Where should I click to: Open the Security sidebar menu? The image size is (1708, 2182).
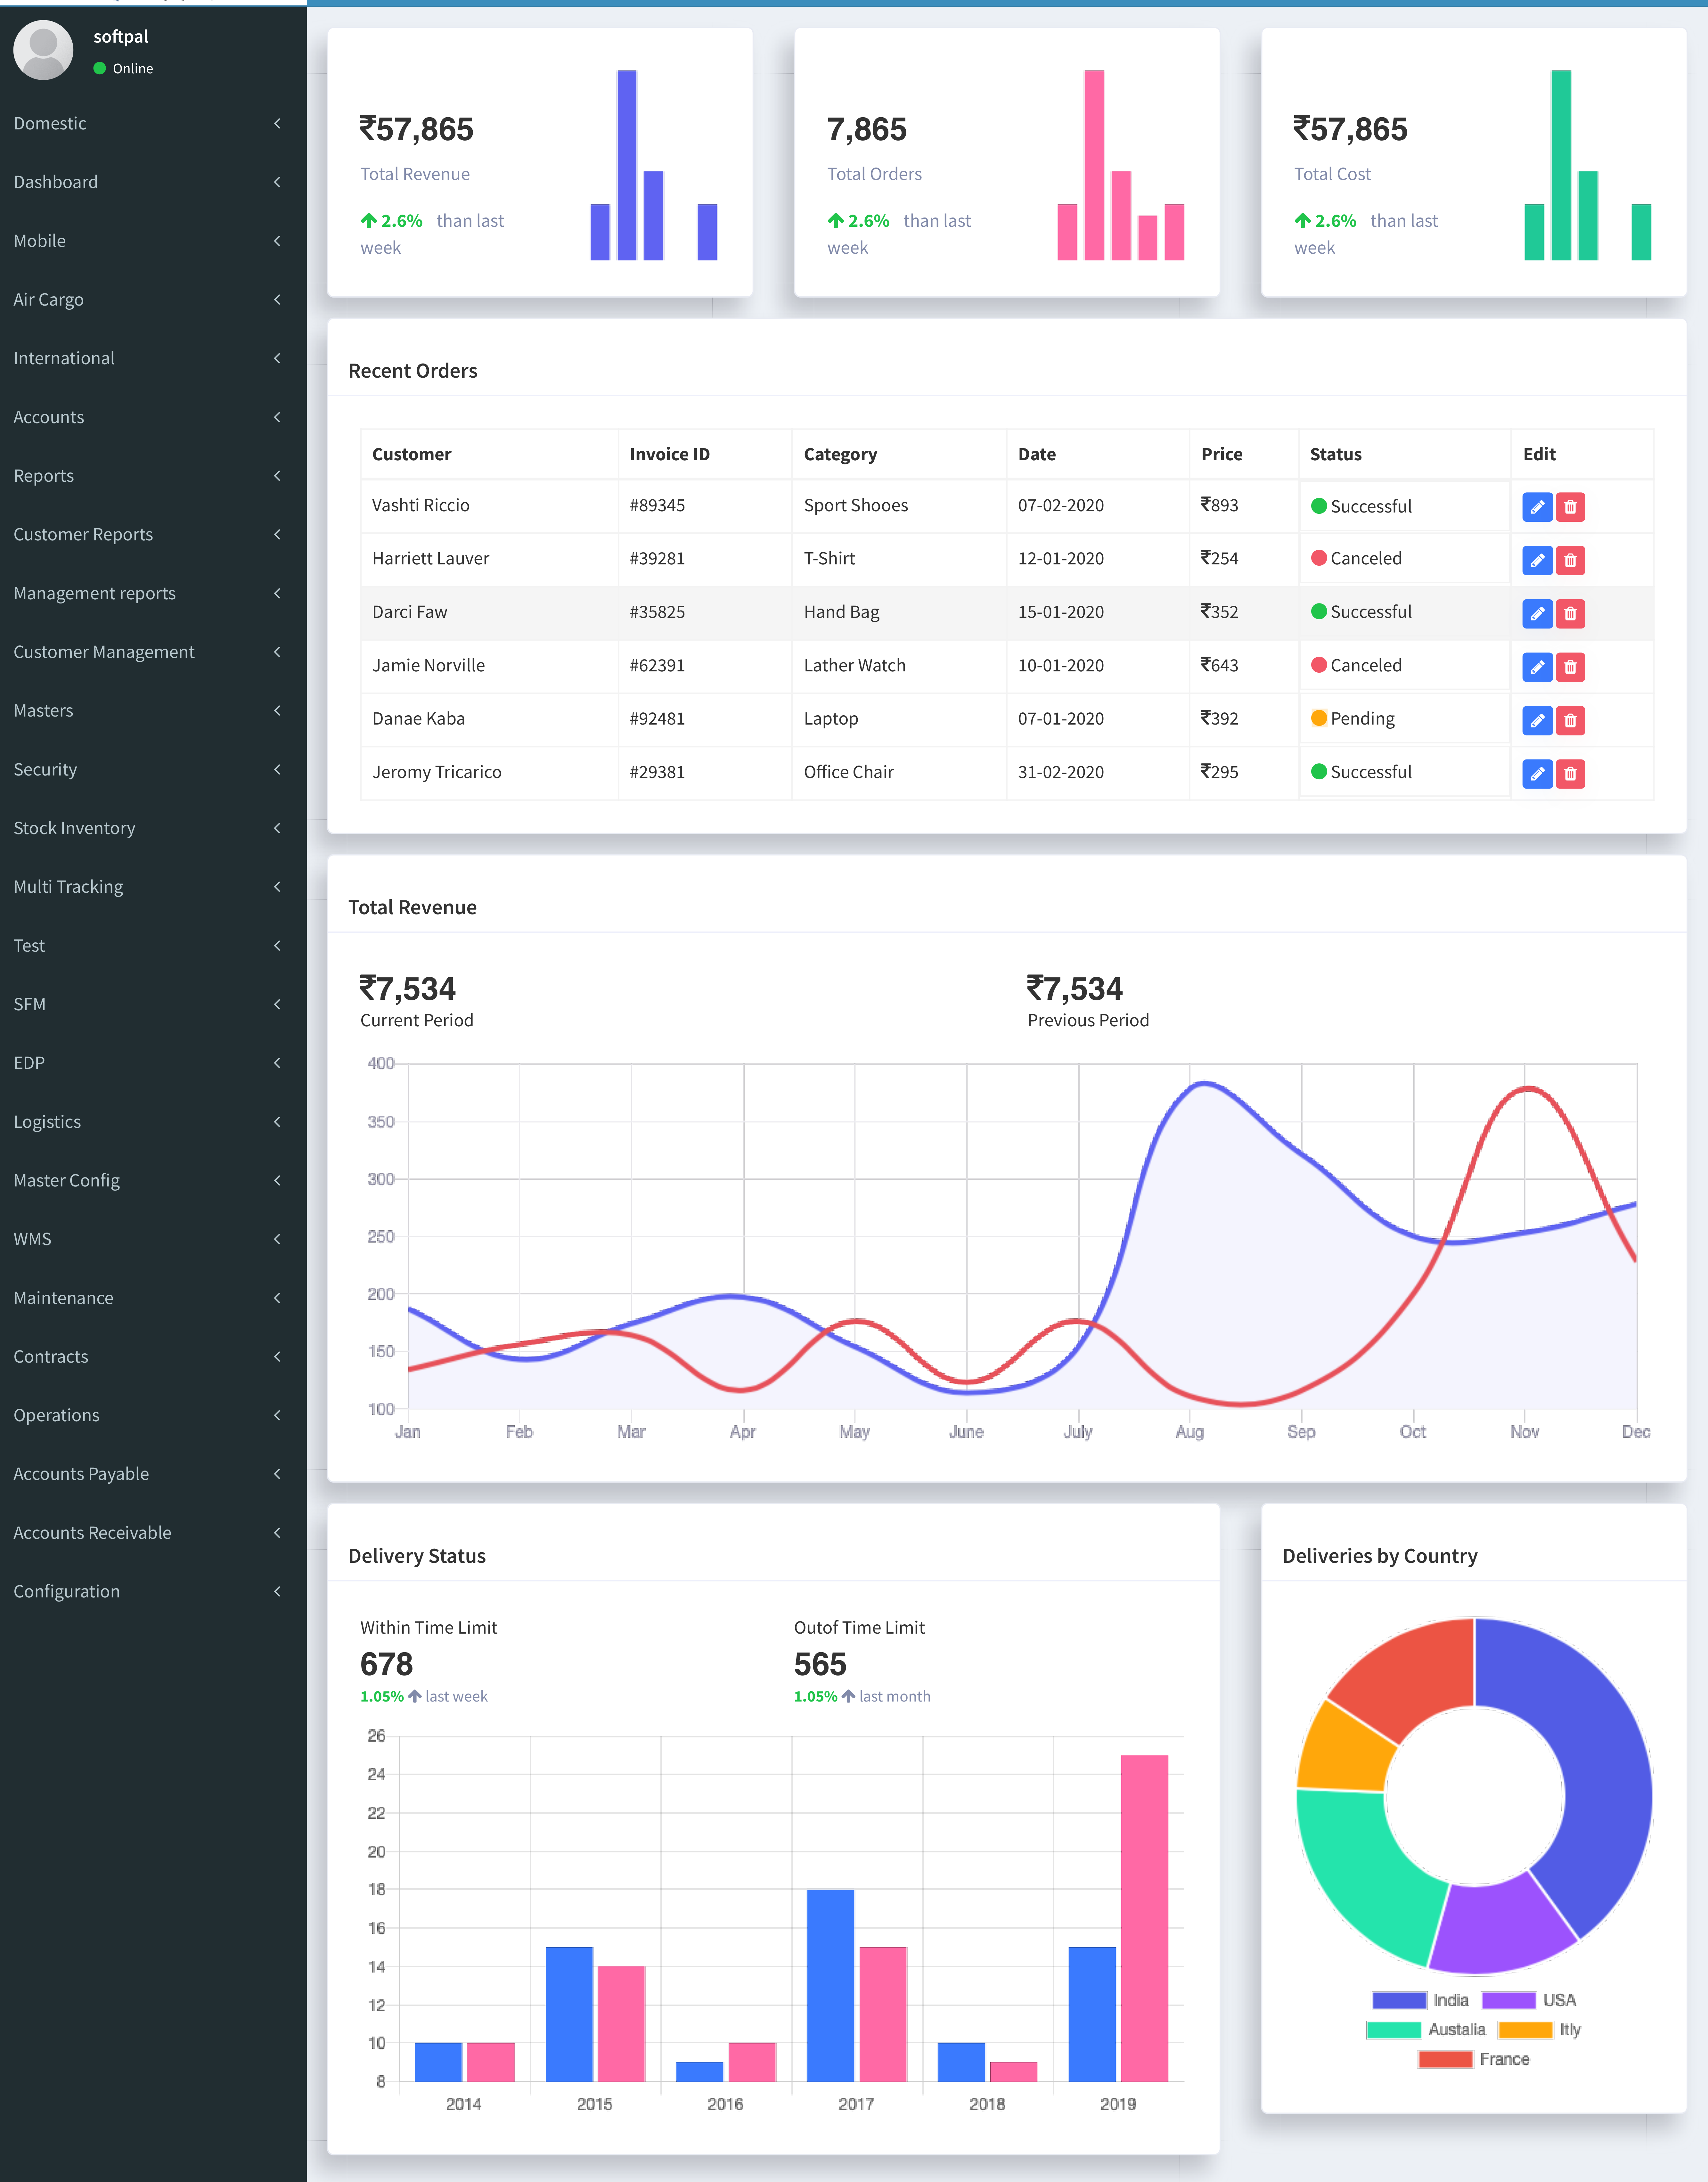point(153,769)
